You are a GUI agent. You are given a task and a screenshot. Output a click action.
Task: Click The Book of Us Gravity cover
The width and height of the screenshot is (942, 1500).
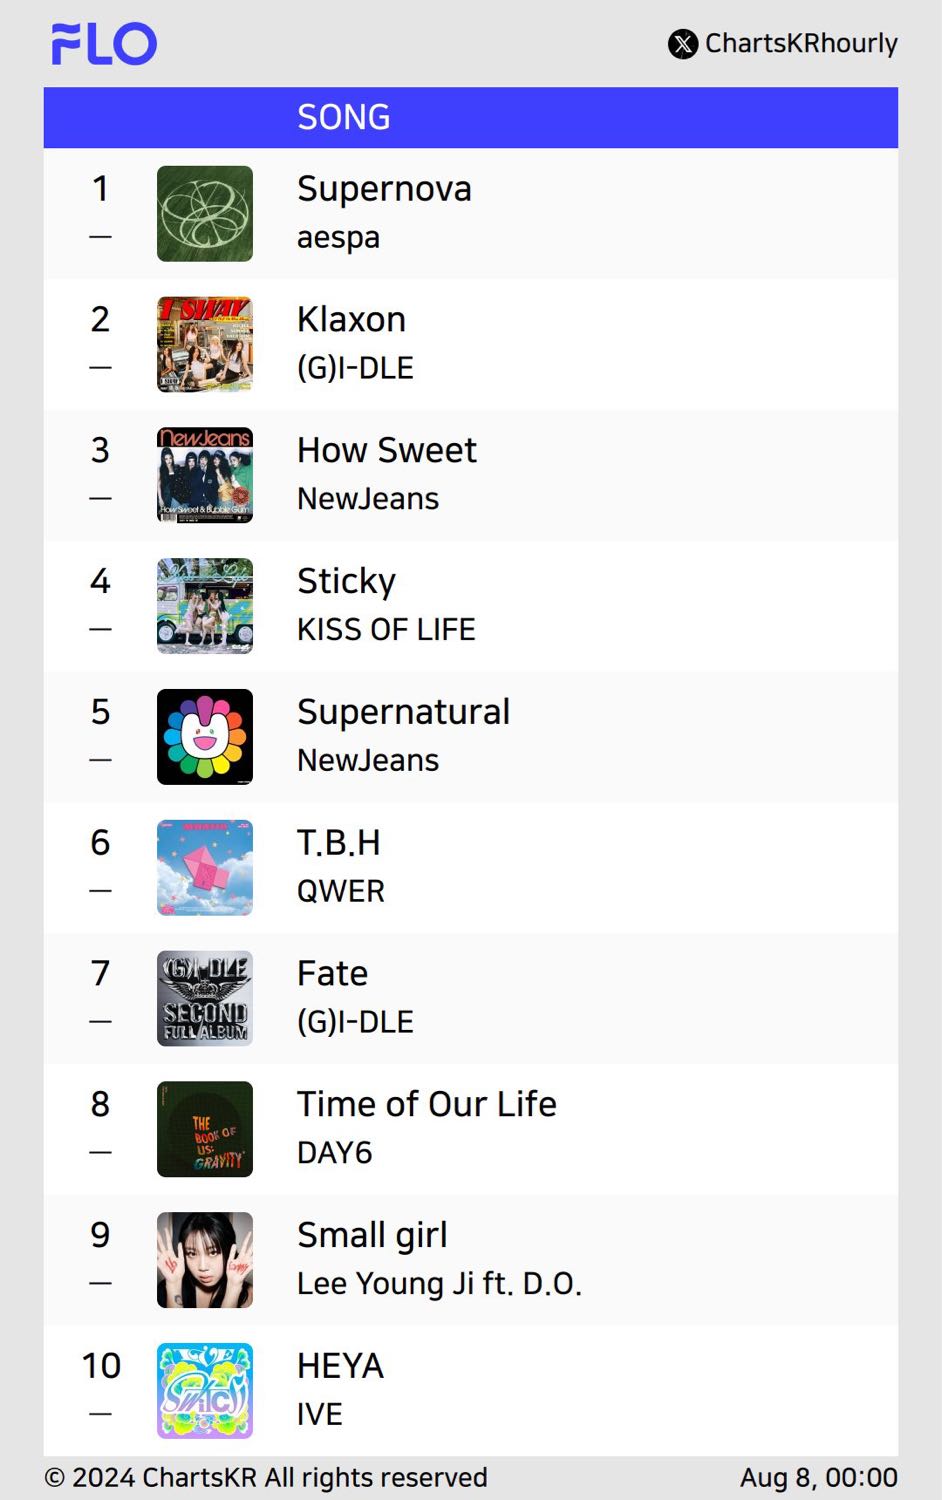click(205, 1130)
